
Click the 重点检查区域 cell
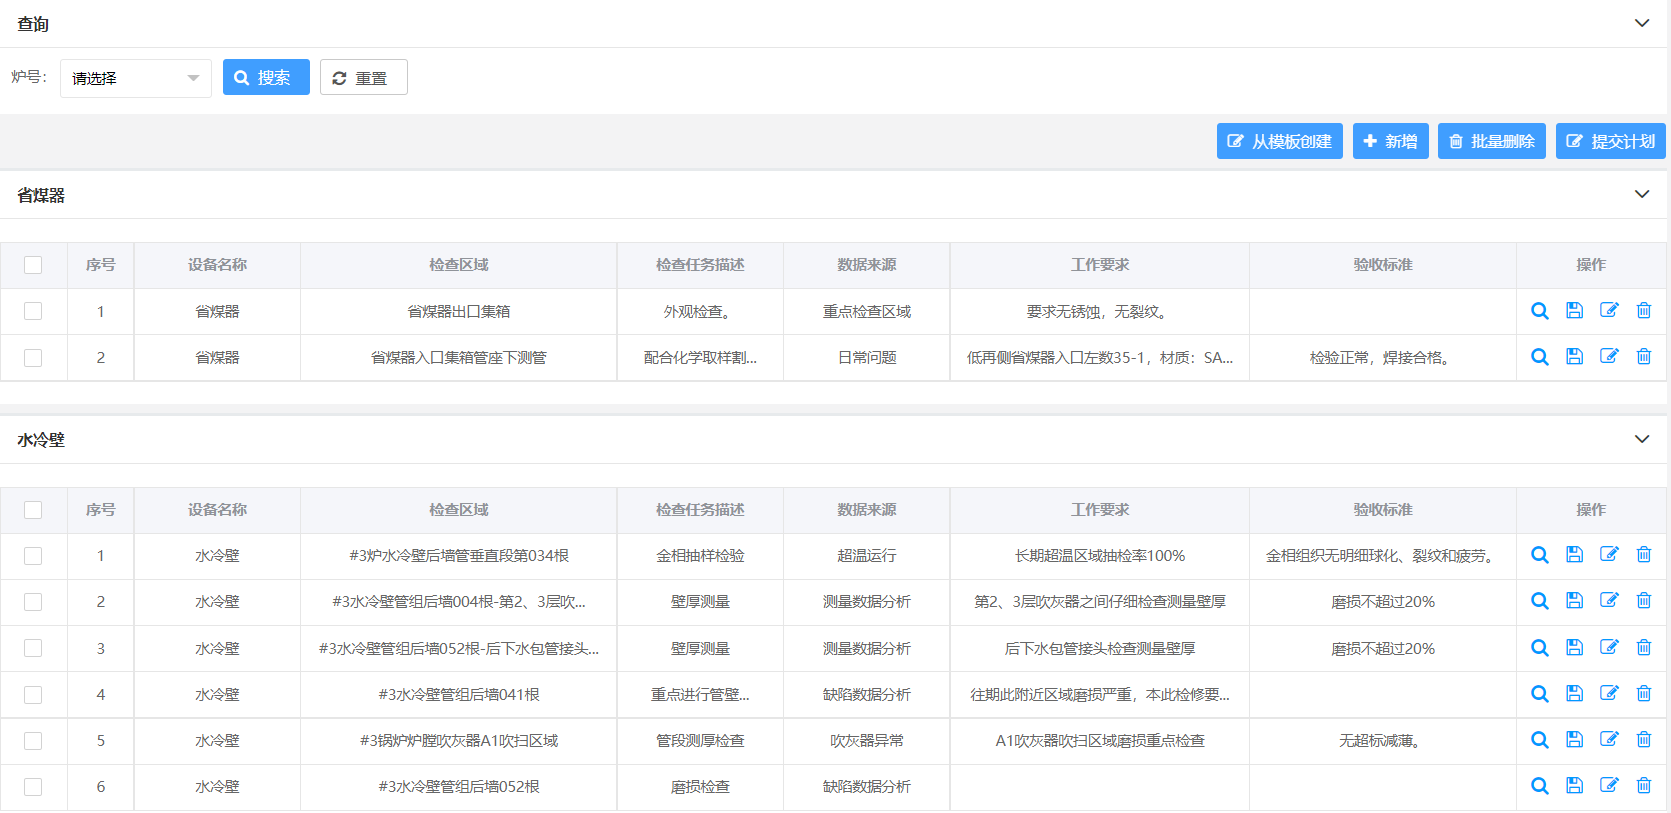click(x=867, y=311)
